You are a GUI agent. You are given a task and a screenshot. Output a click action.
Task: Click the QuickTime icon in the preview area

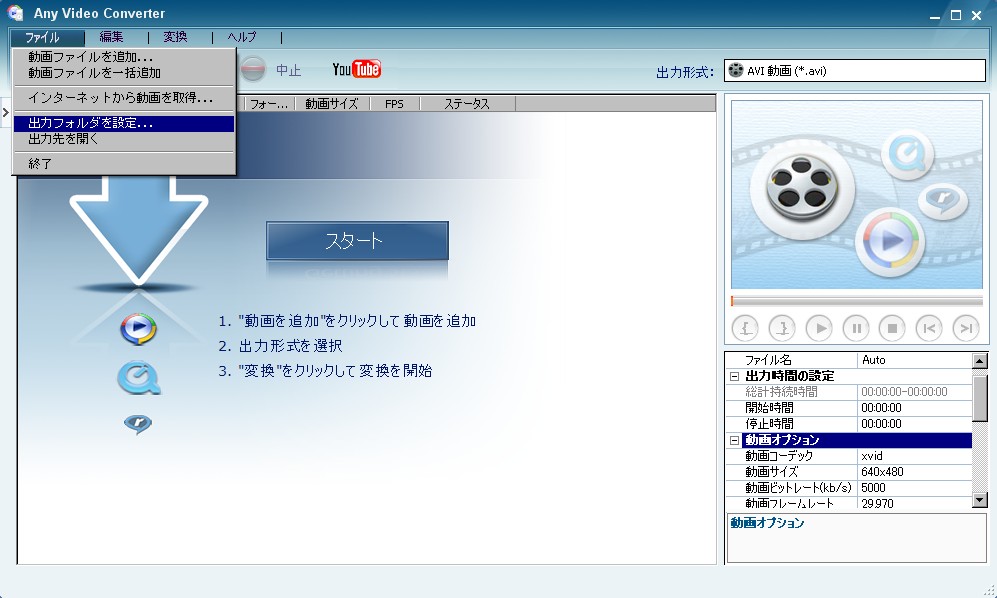(x=907, y=155)
